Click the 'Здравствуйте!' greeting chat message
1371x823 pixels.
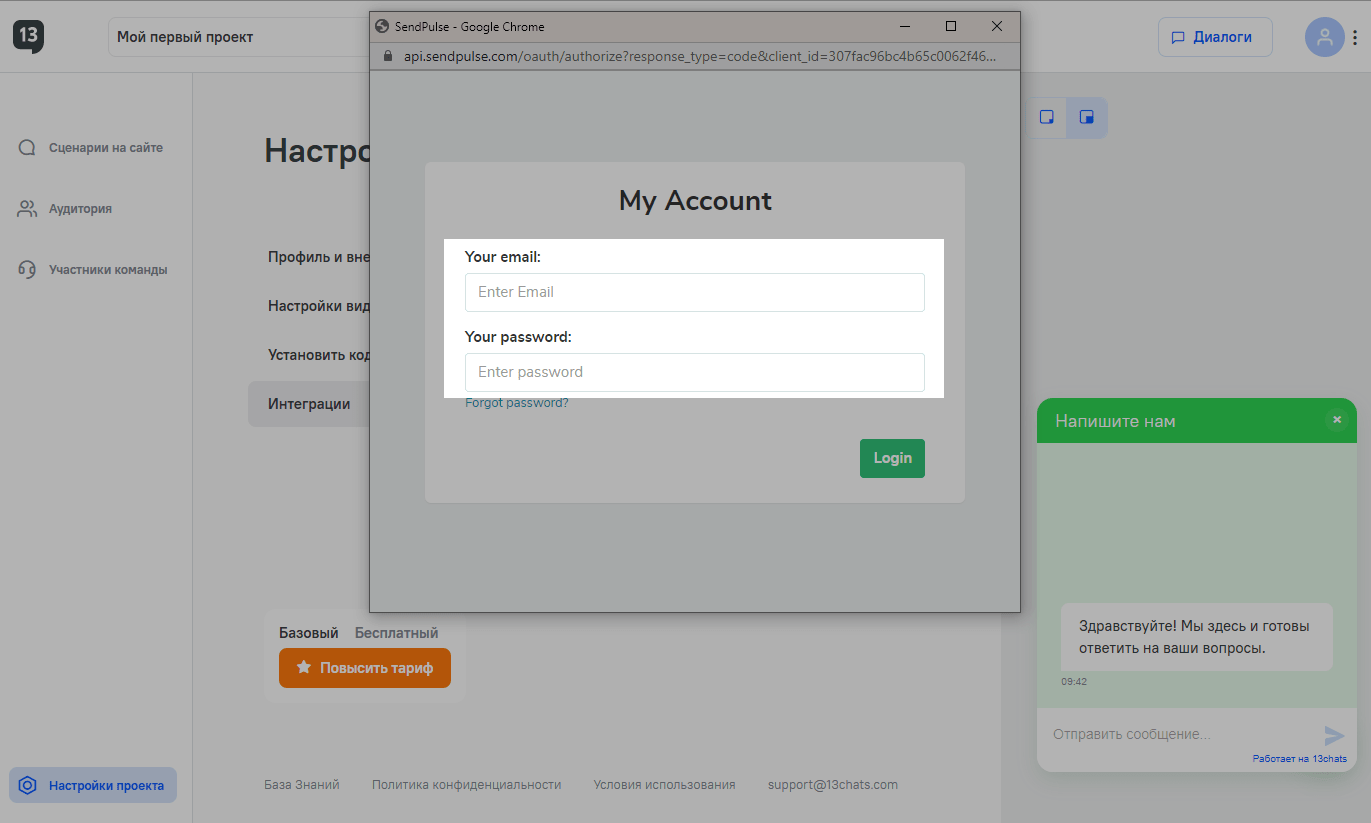coord(1197,637)
